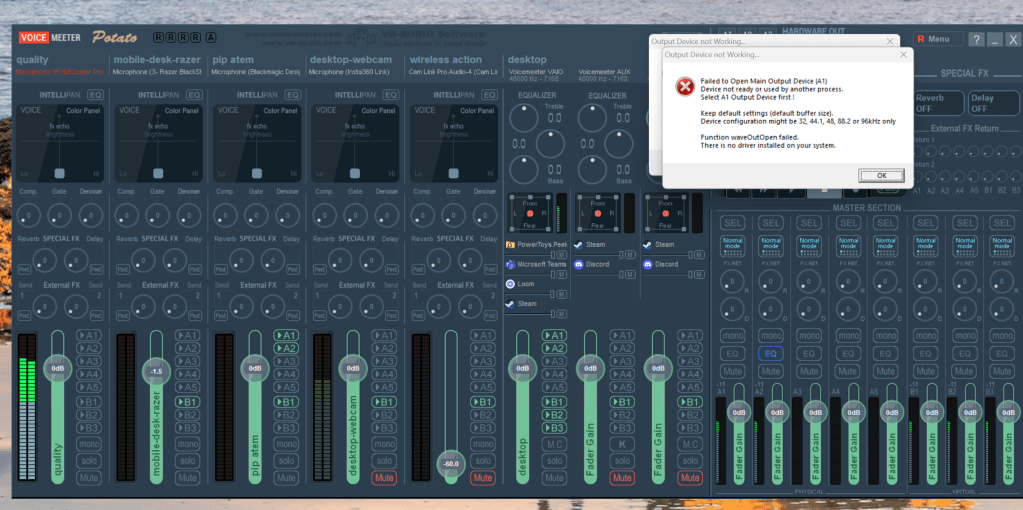This screenshot has height=510, width=1023.
Task: Toggle B3 routing on the desktop strip
Action: [x=554, y=428]
